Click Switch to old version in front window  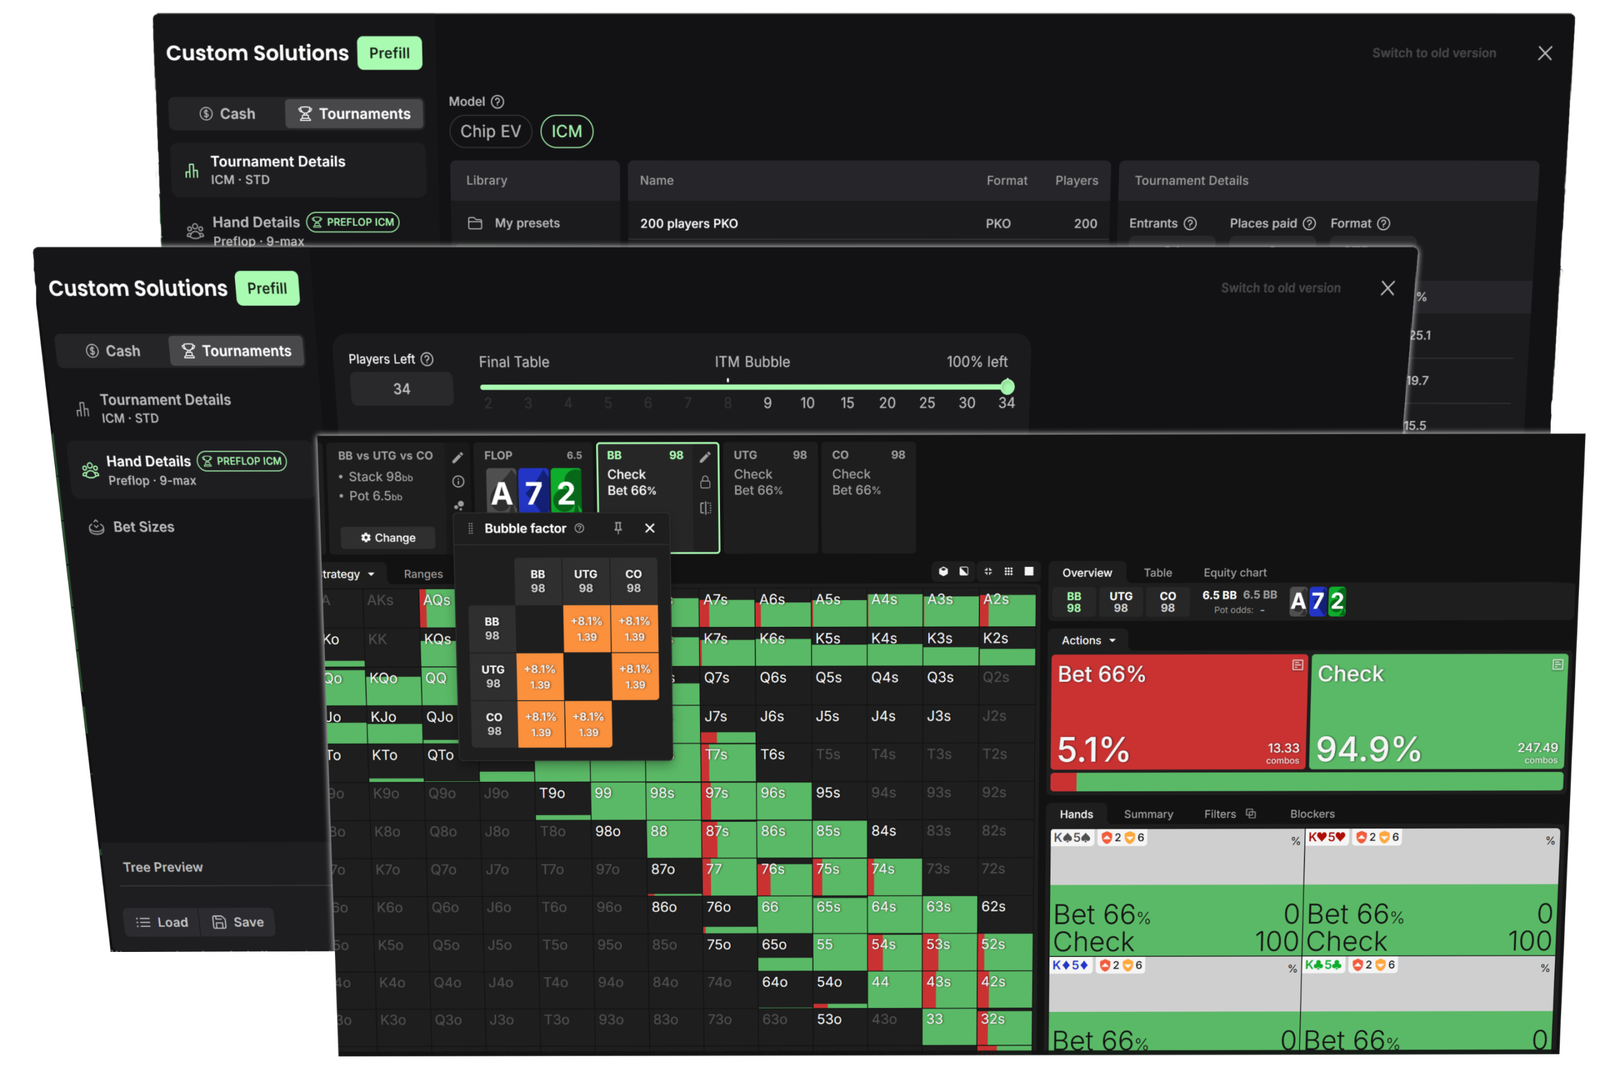1280,288
